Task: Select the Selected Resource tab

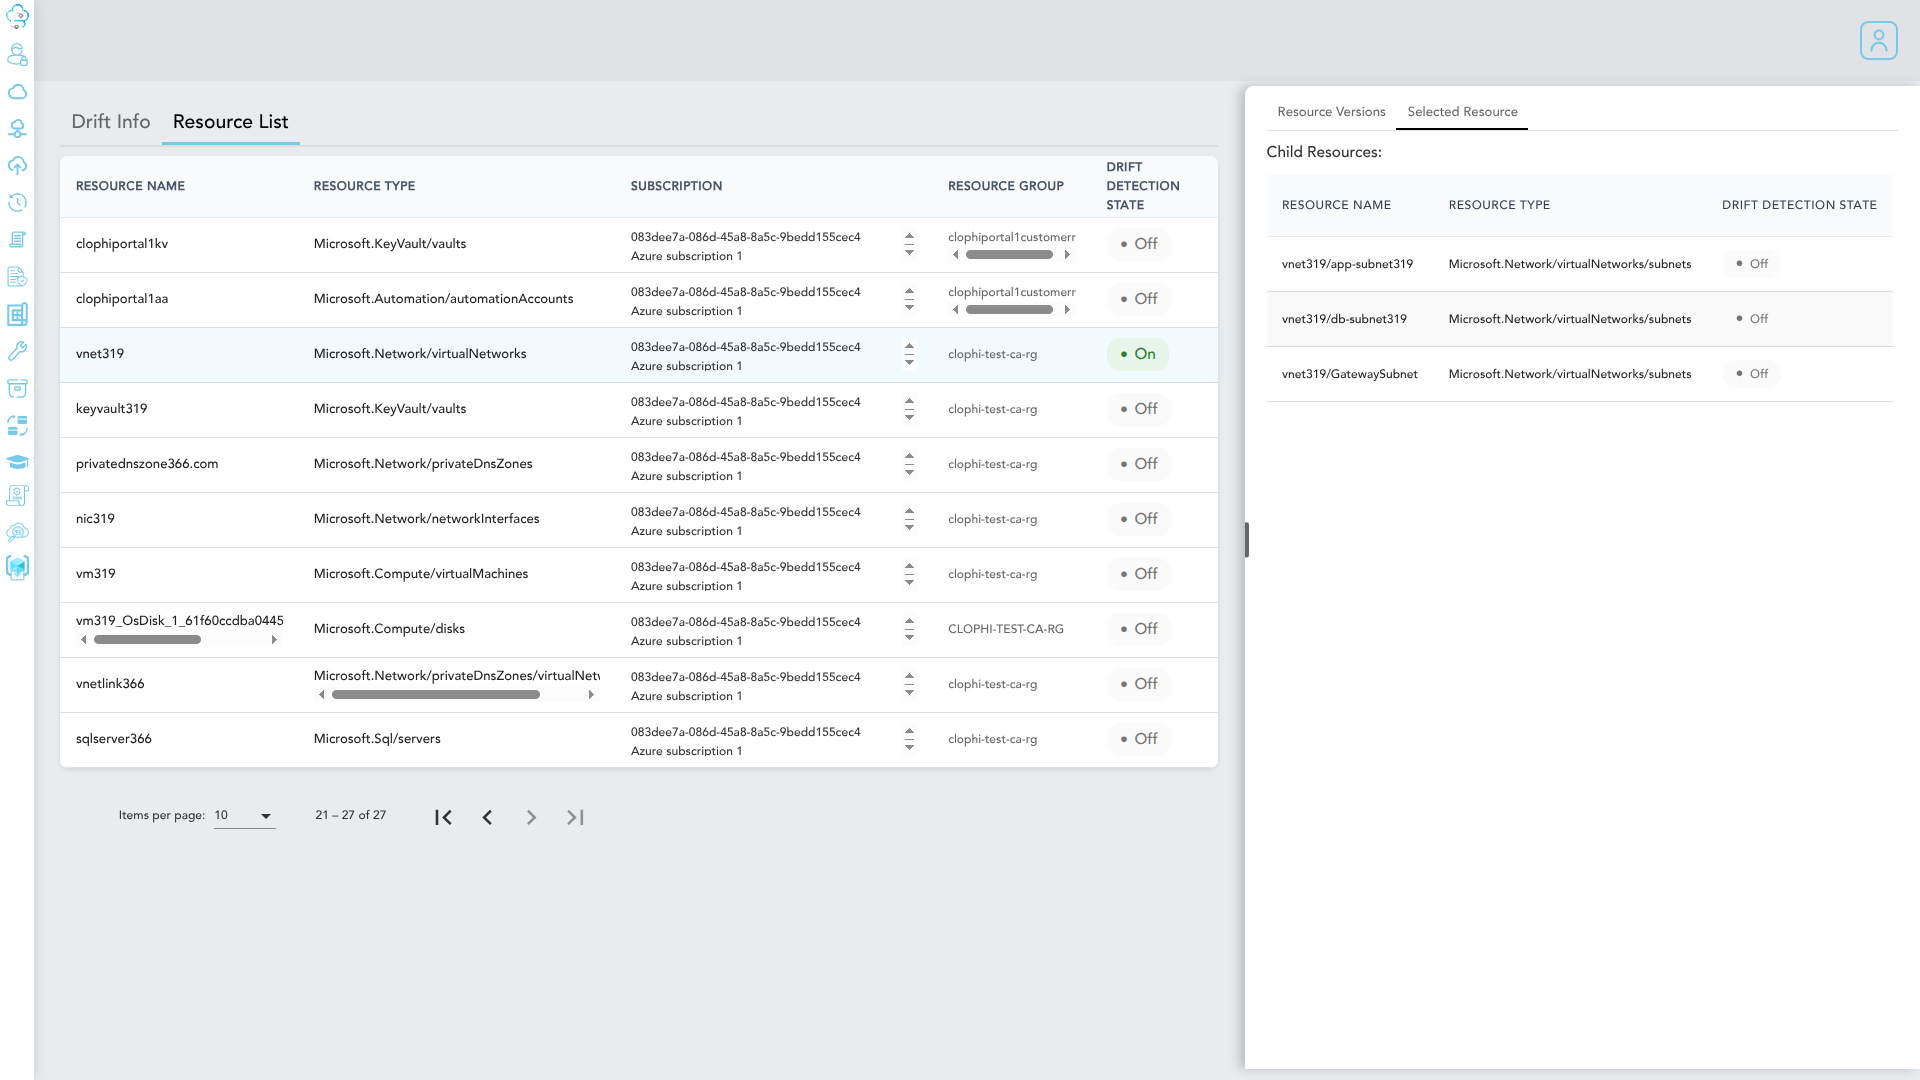Action: (x=1462, y=112)
